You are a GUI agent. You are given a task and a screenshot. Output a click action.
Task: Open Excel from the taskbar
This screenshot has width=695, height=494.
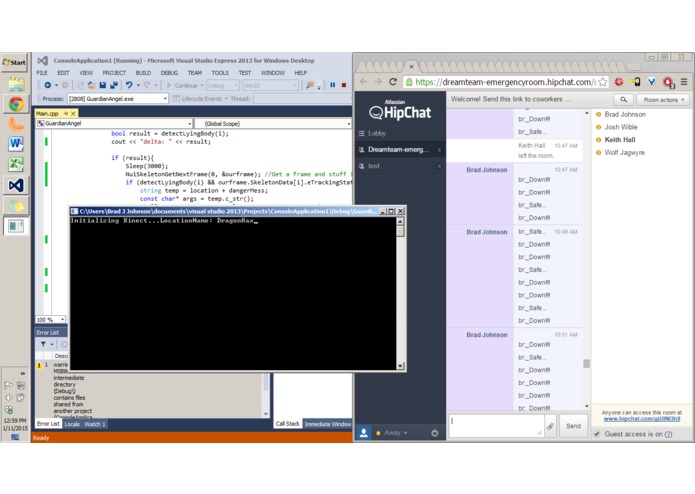click(16, 164)
